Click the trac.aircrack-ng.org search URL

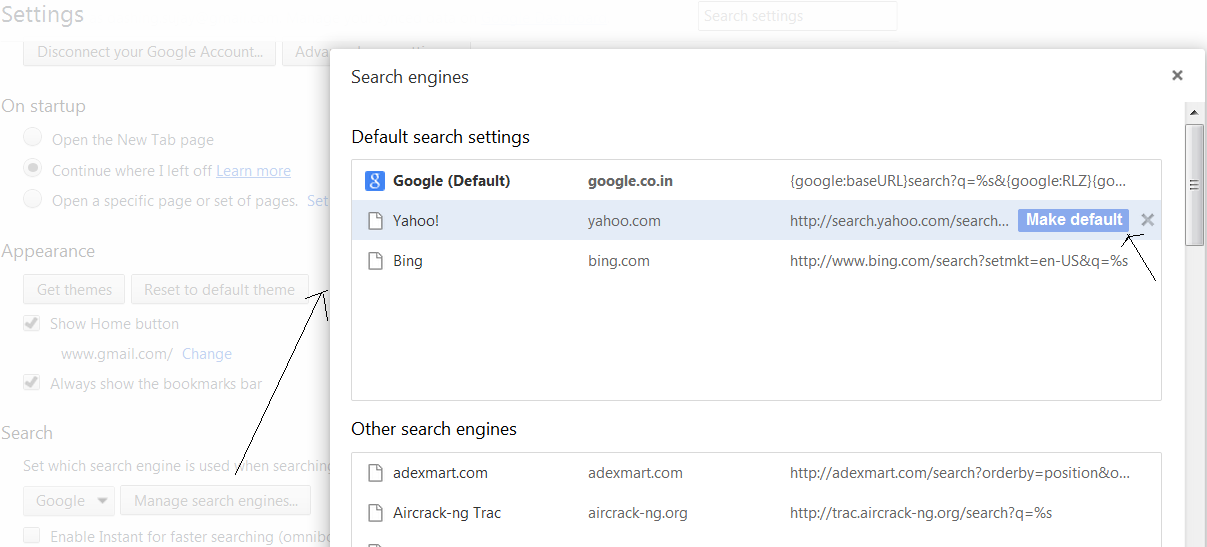(x=921, y=513)
